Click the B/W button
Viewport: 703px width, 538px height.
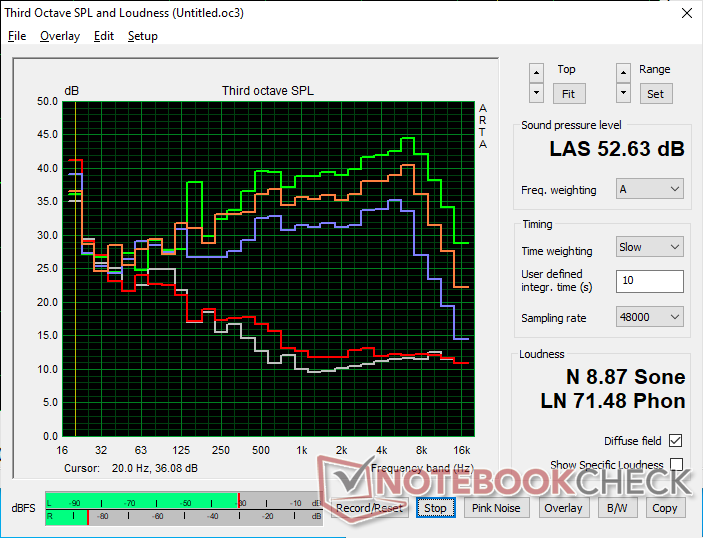[617, 508]
